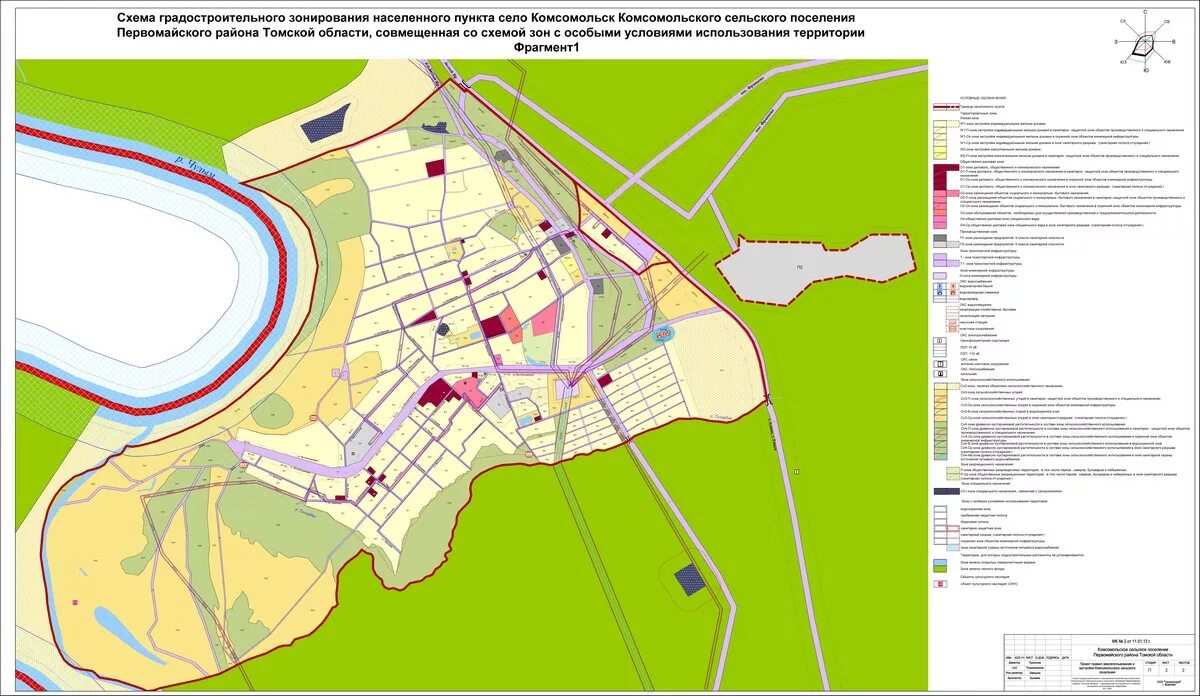Click the трансформаторная подстанция legend icon
Image resolution: width=1200 pixels, height=696 pixels.
[x=940, y=341]
